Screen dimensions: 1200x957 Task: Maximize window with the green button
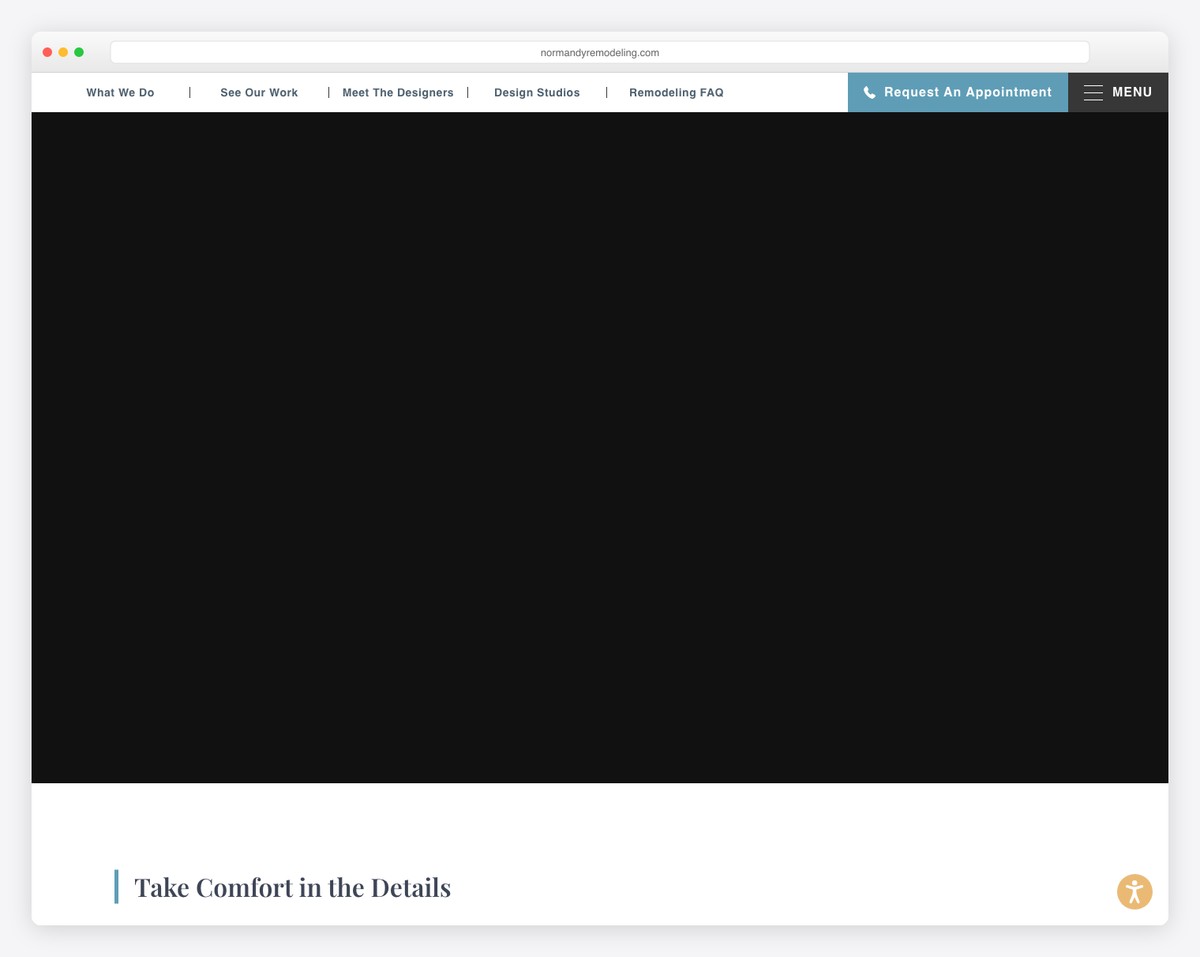click(x=79, y=52)
